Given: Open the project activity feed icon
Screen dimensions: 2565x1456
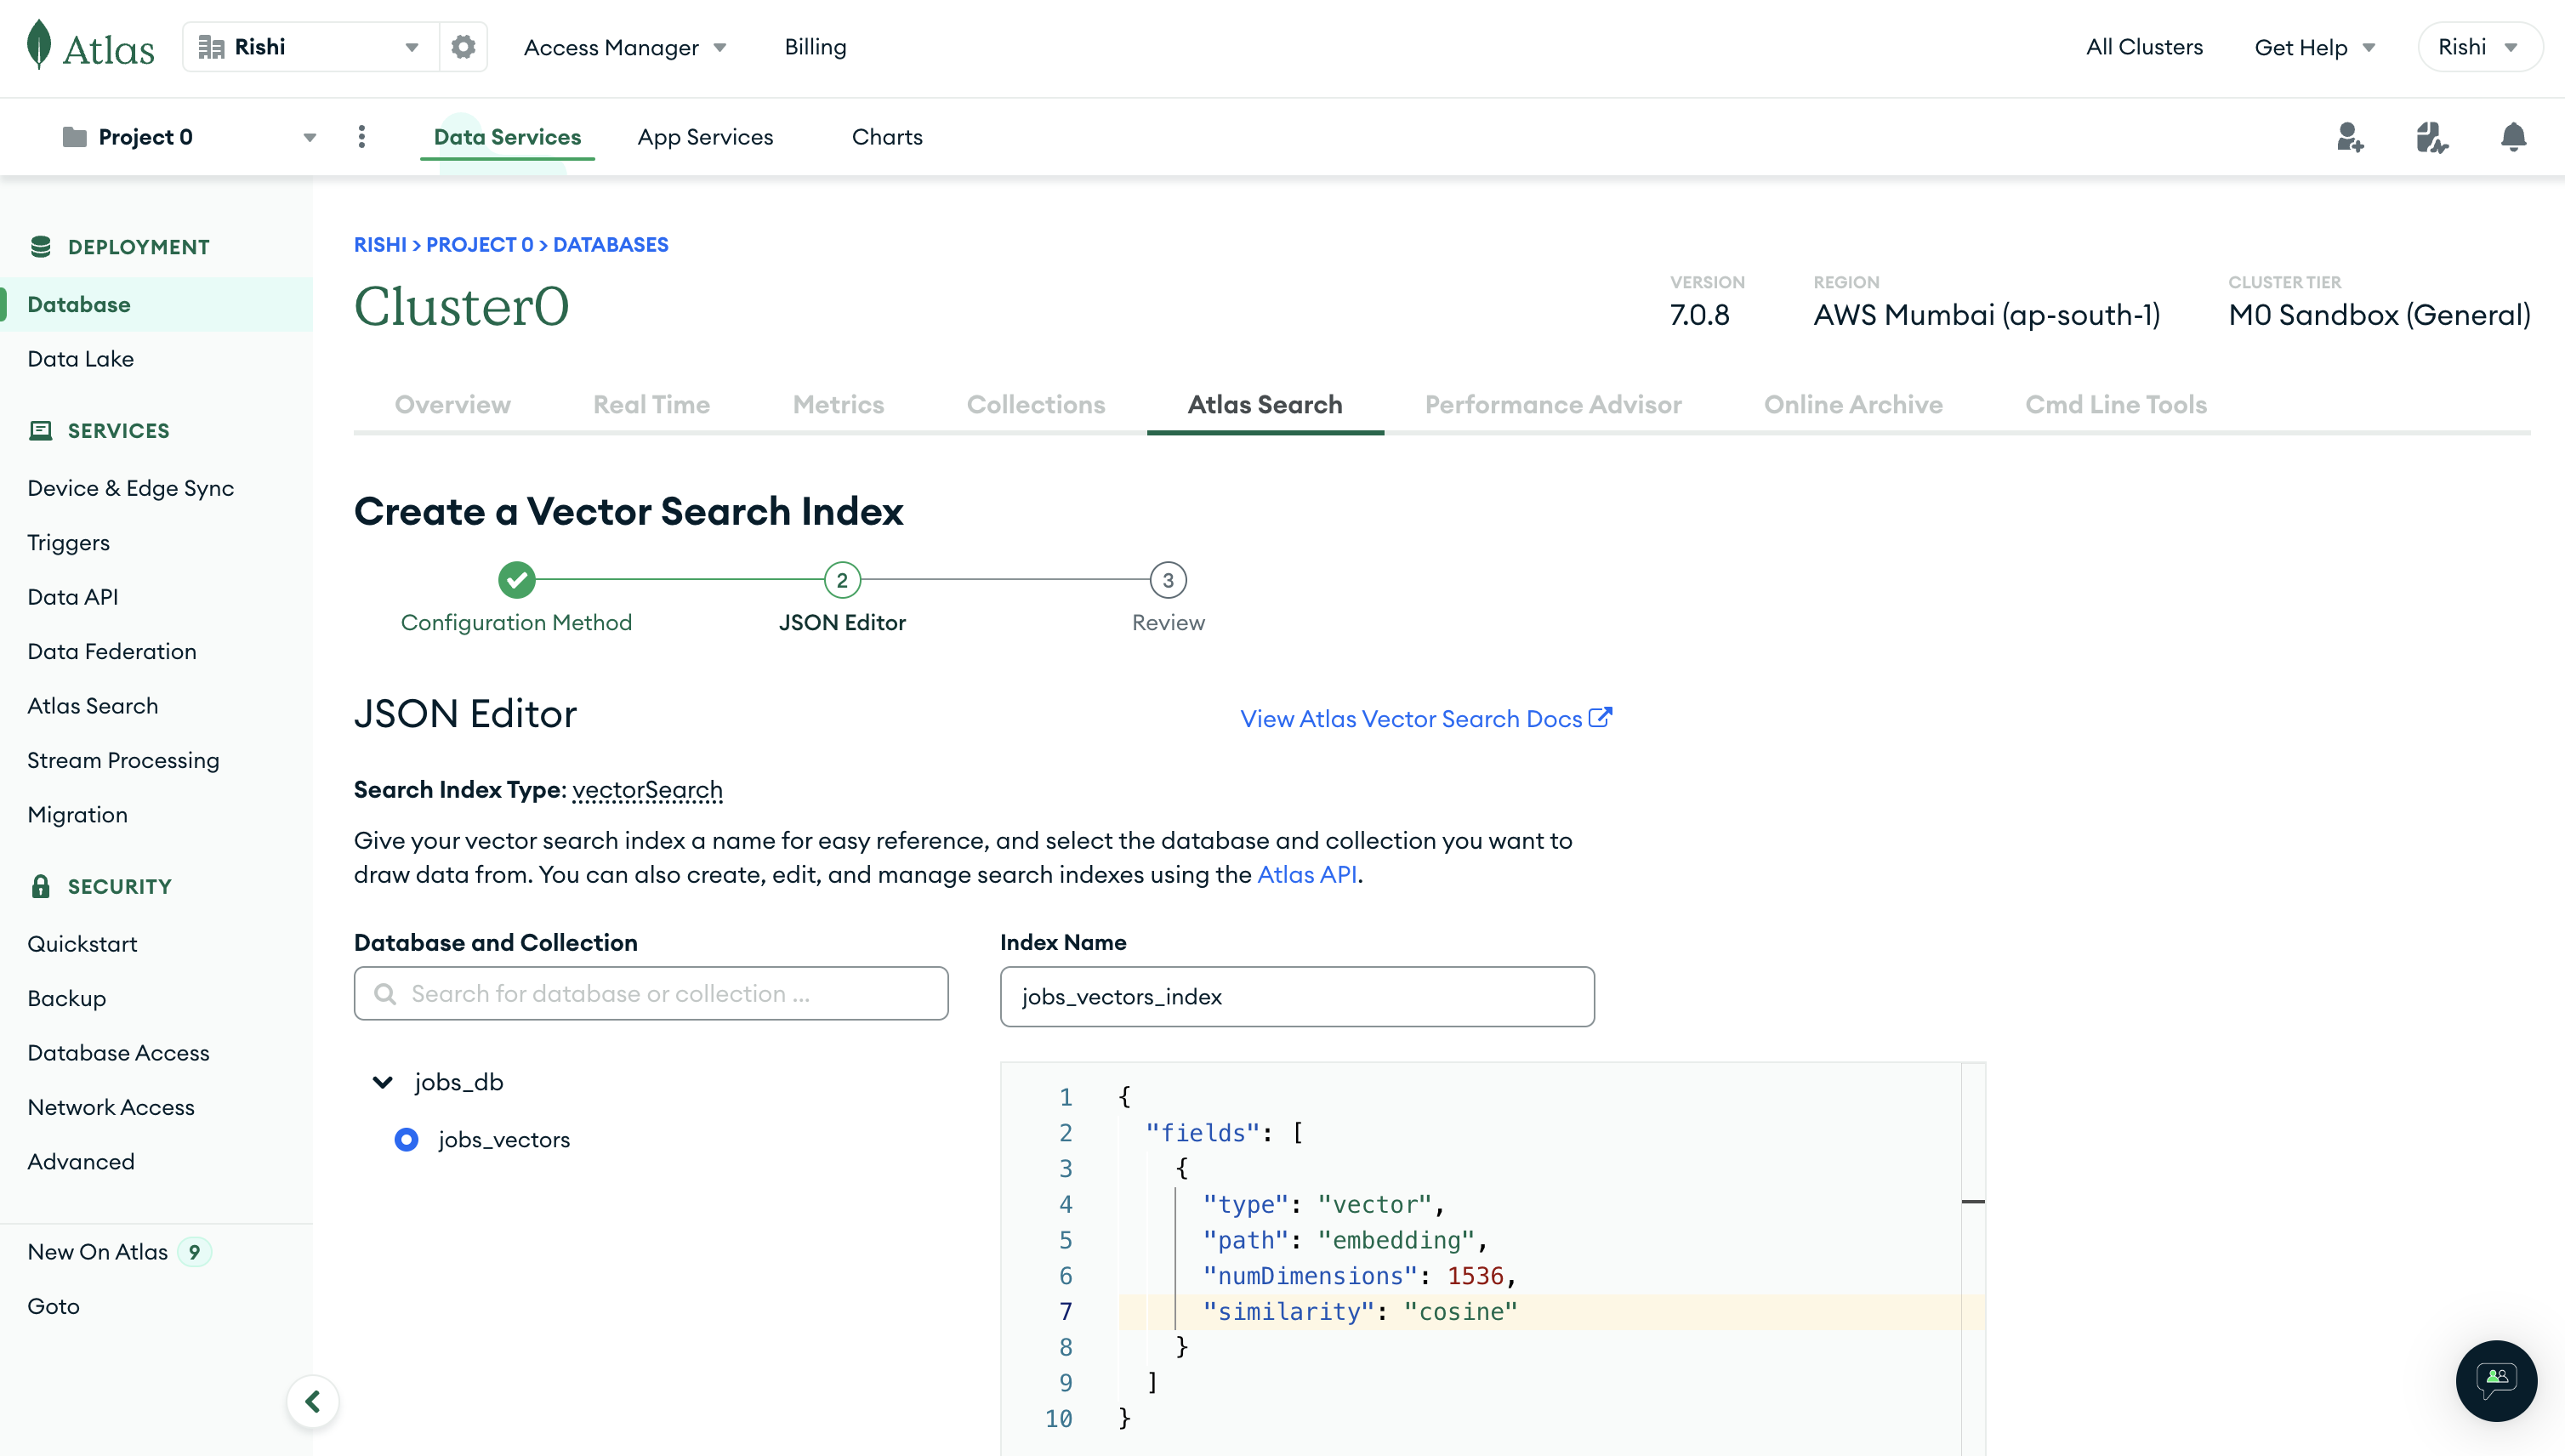Looking at the screenshot, I should coord(2432,137).
